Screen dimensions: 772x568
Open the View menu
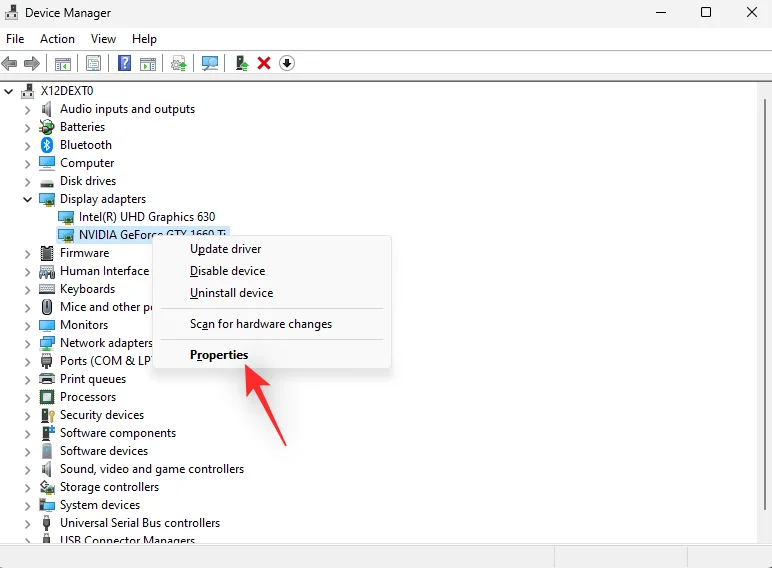click(103, 39)
